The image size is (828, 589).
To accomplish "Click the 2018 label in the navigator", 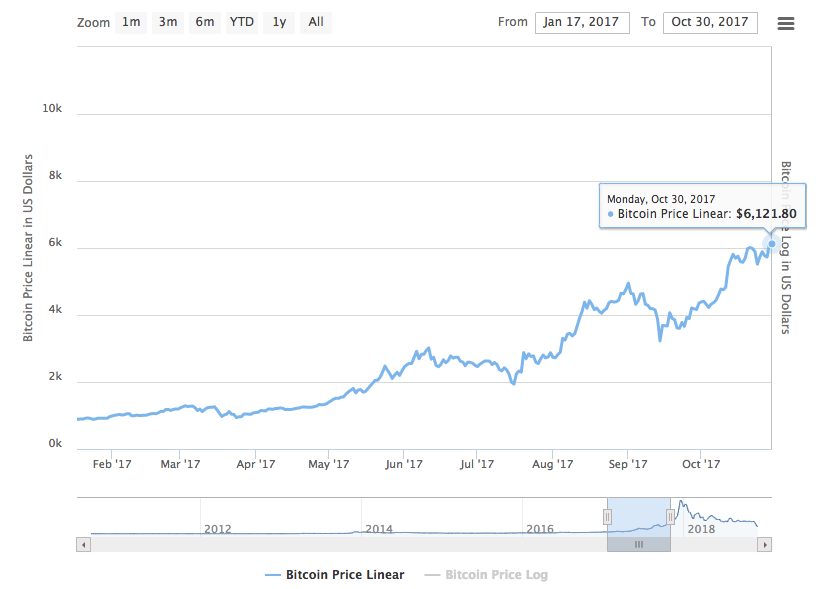I will pyautogui.click(x=701, y=529).
